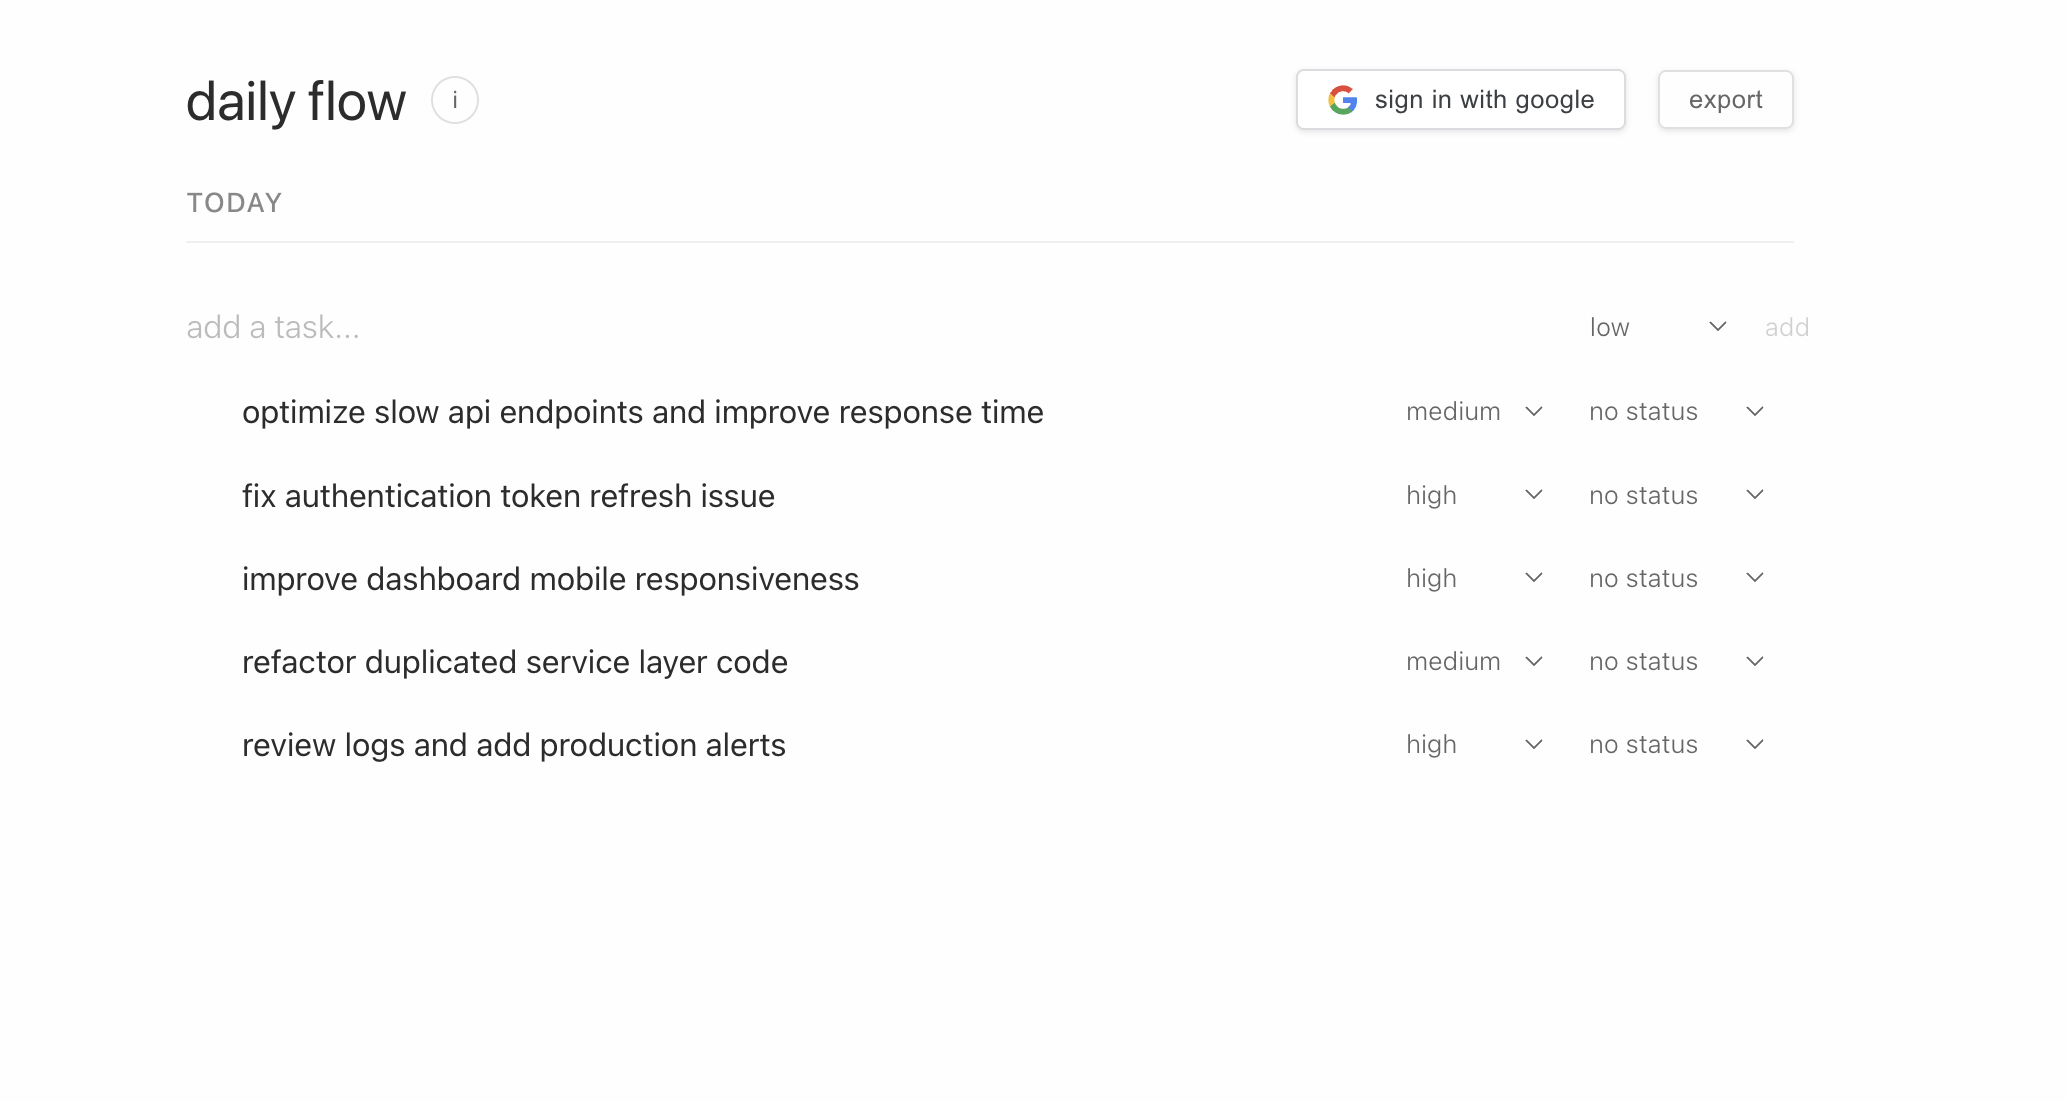Click the info icon beside daily flow

455,101
